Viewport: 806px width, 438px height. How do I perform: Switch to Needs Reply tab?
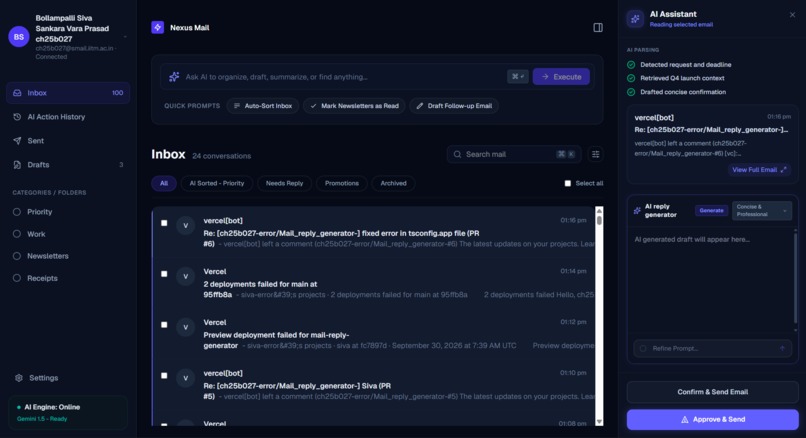coord(284,183)
